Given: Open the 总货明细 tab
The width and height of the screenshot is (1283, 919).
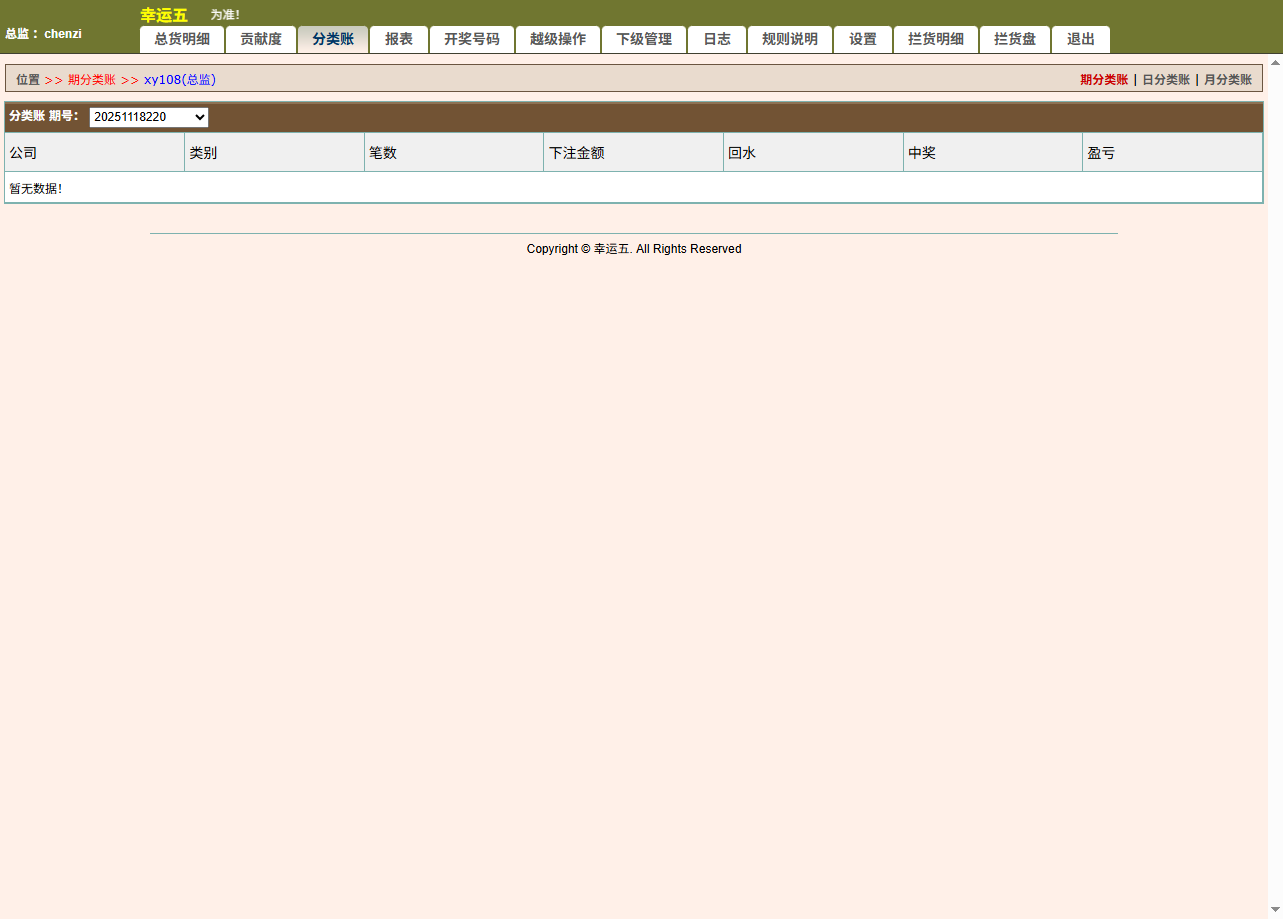Looking at the screenshot, I should 182,40.
